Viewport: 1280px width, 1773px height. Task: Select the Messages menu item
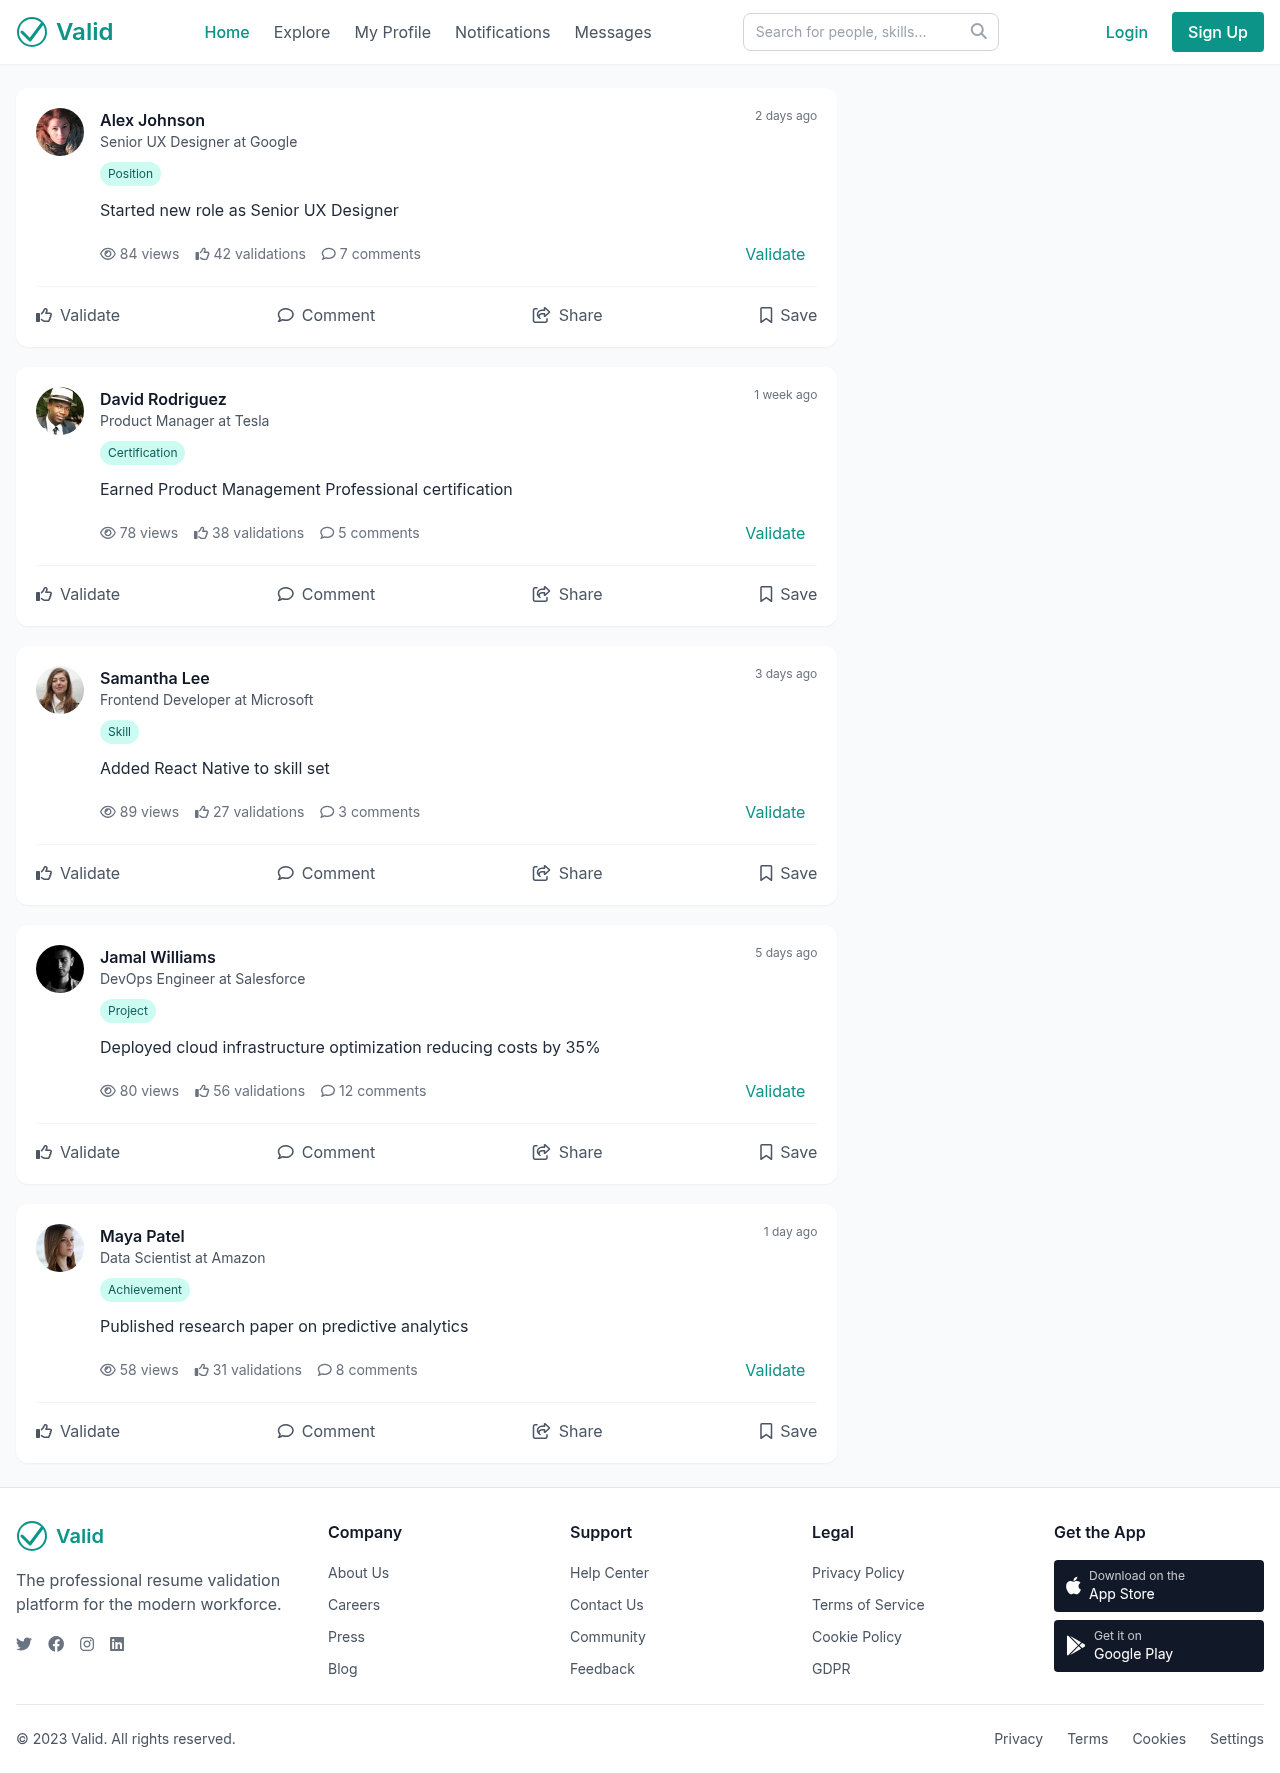[x=612, y=32]
